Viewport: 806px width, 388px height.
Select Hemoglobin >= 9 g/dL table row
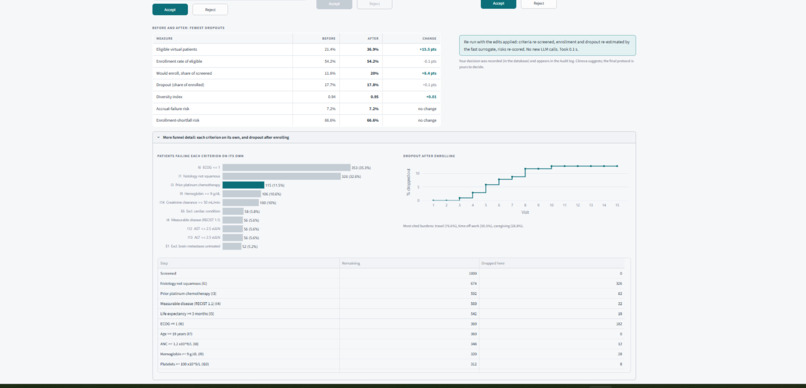coord(392,354)
